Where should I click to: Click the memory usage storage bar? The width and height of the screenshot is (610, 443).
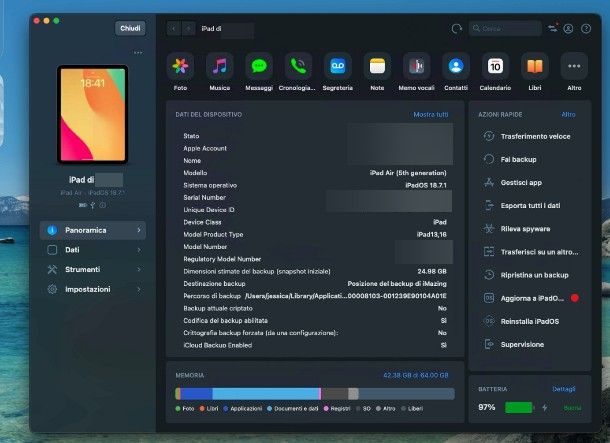(x=311, y=393)
